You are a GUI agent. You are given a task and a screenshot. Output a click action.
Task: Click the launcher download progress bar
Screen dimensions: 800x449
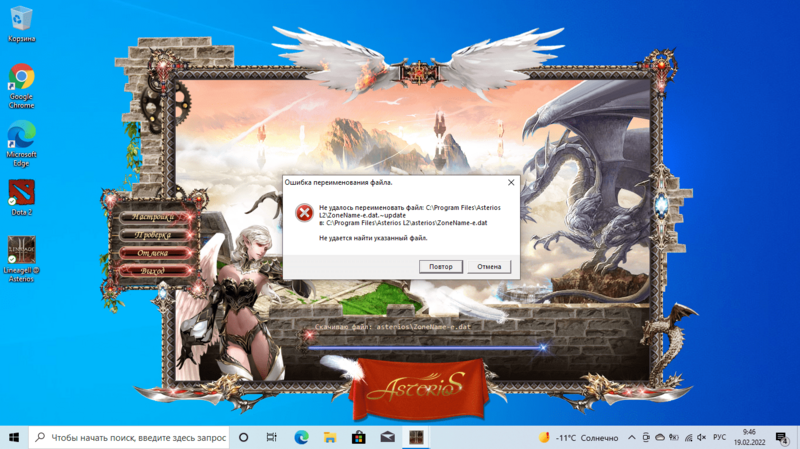coord(427,348)
